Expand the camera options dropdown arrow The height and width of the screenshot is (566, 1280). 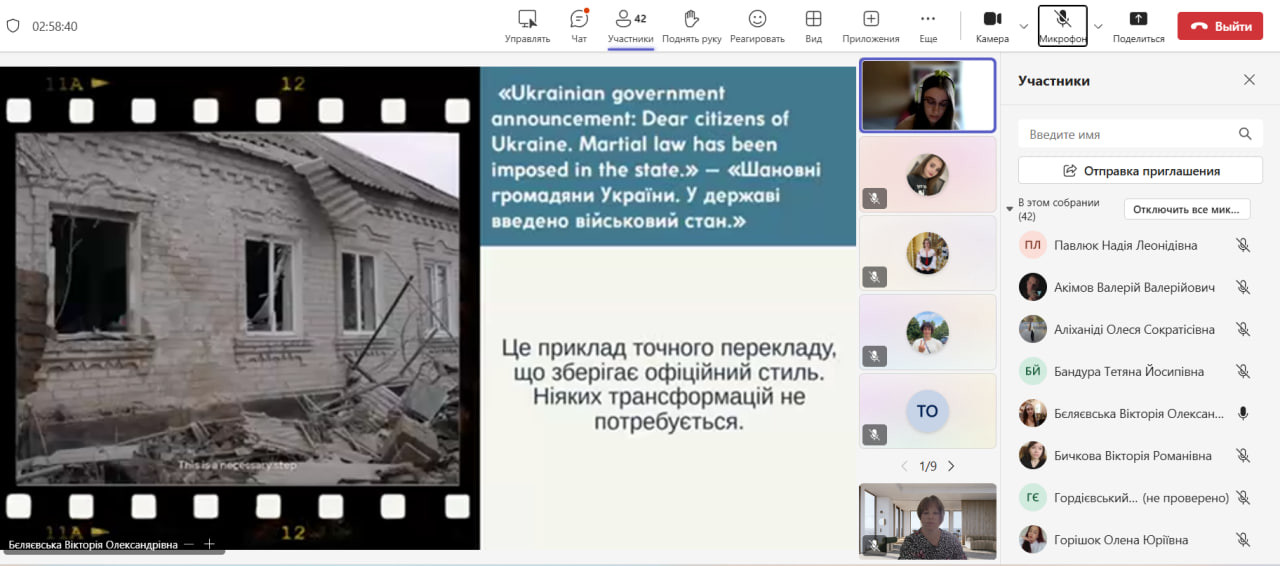(1023, 26)
